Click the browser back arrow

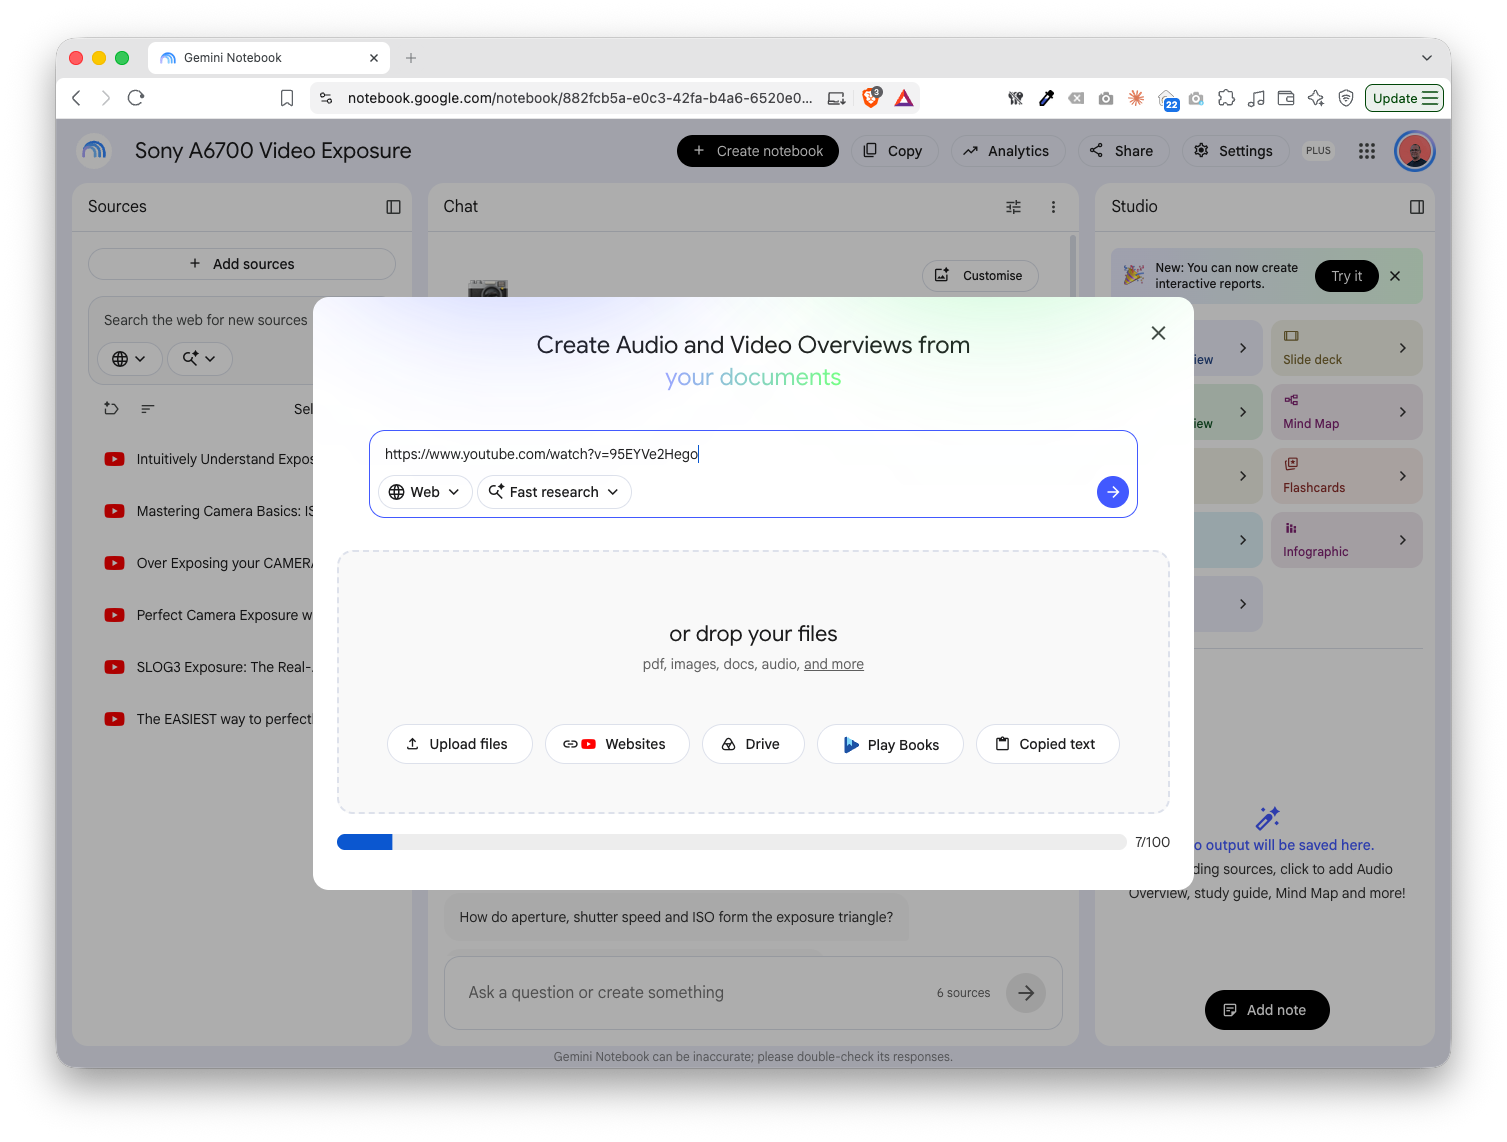coord(76,98)
